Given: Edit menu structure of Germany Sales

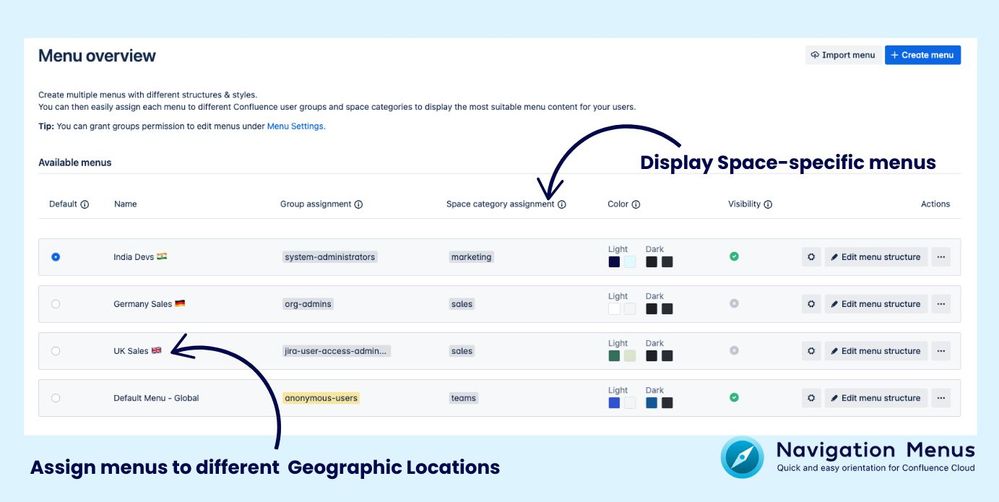Looking at the screenshot, I should tap(876, 304).
